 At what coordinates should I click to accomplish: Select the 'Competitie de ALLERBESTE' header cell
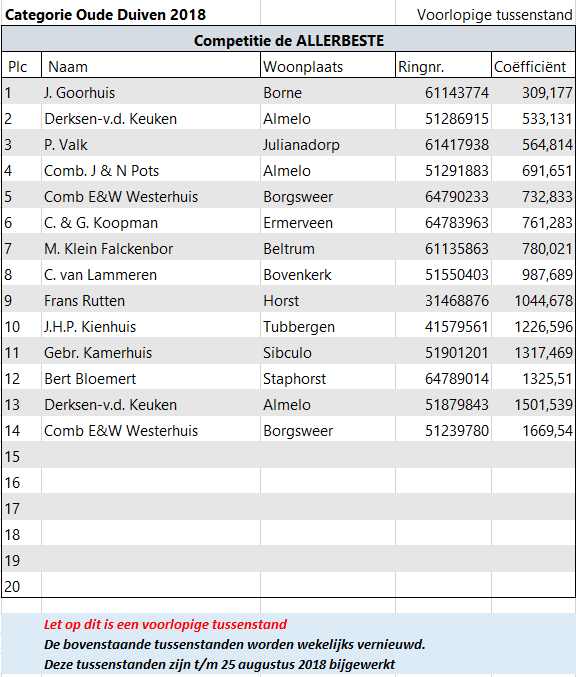[x=288, y=40]
